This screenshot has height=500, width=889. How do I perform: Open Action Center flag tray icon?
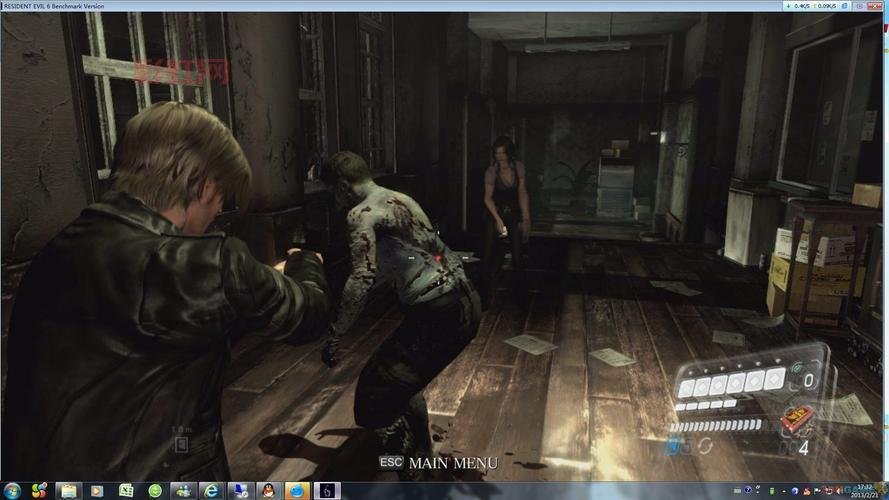click(x=817, y=491)
